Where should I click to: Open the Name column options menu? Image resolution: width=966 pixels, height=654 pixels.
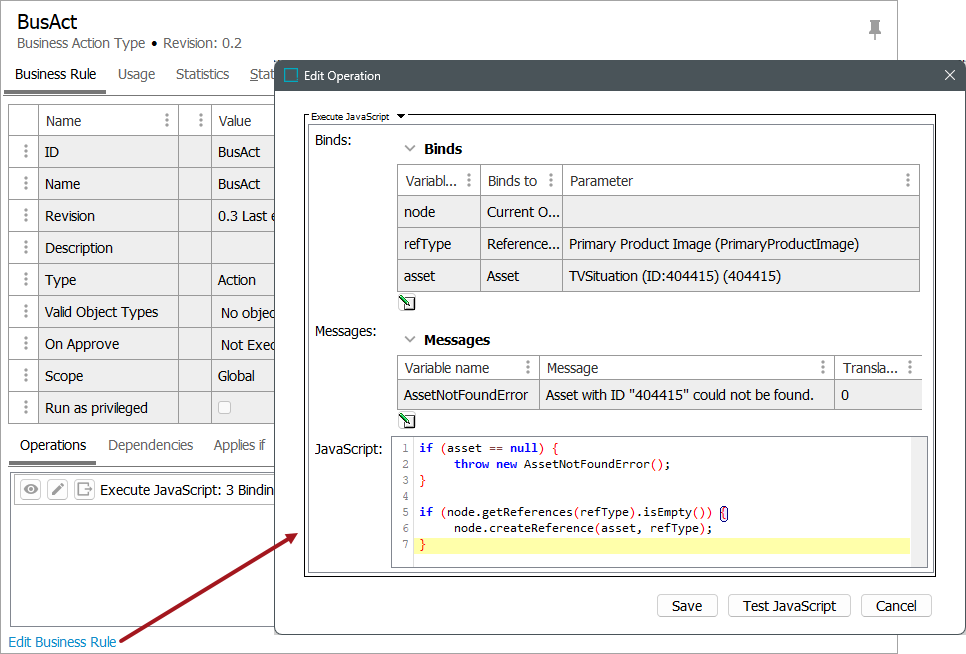(166, 121)
